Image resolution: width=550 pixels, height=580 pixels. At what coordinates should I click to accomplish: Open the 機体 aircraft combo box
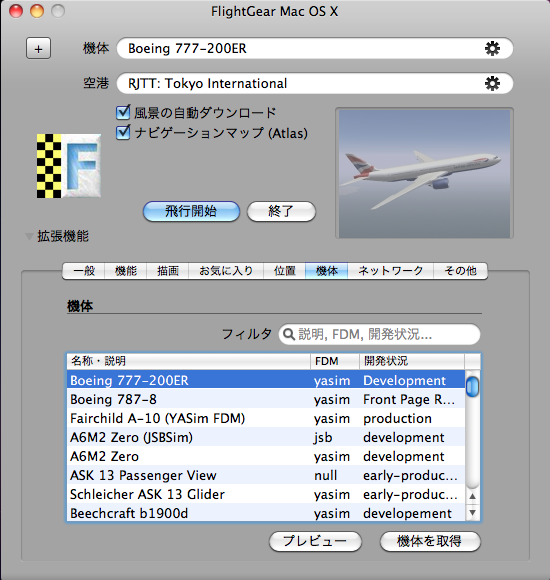coord(315,48)
